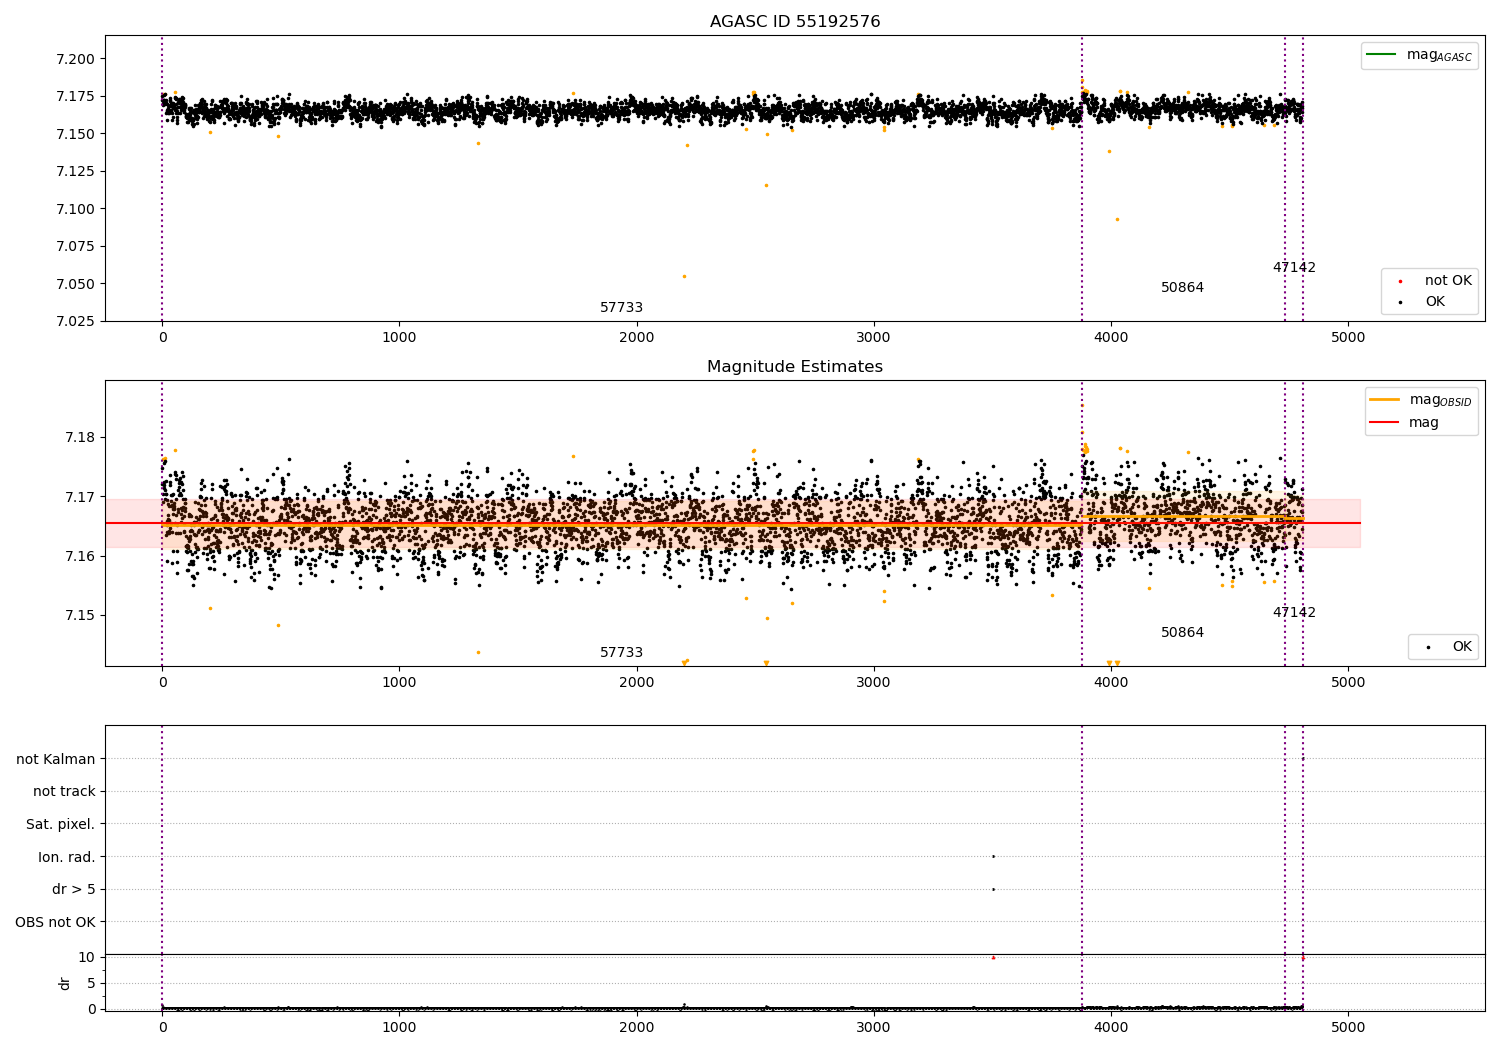Click the black dot on the Ion. rad. row
This screenshot has height=1050, width=1500.
pyautogui.click(x=993, y=856)
